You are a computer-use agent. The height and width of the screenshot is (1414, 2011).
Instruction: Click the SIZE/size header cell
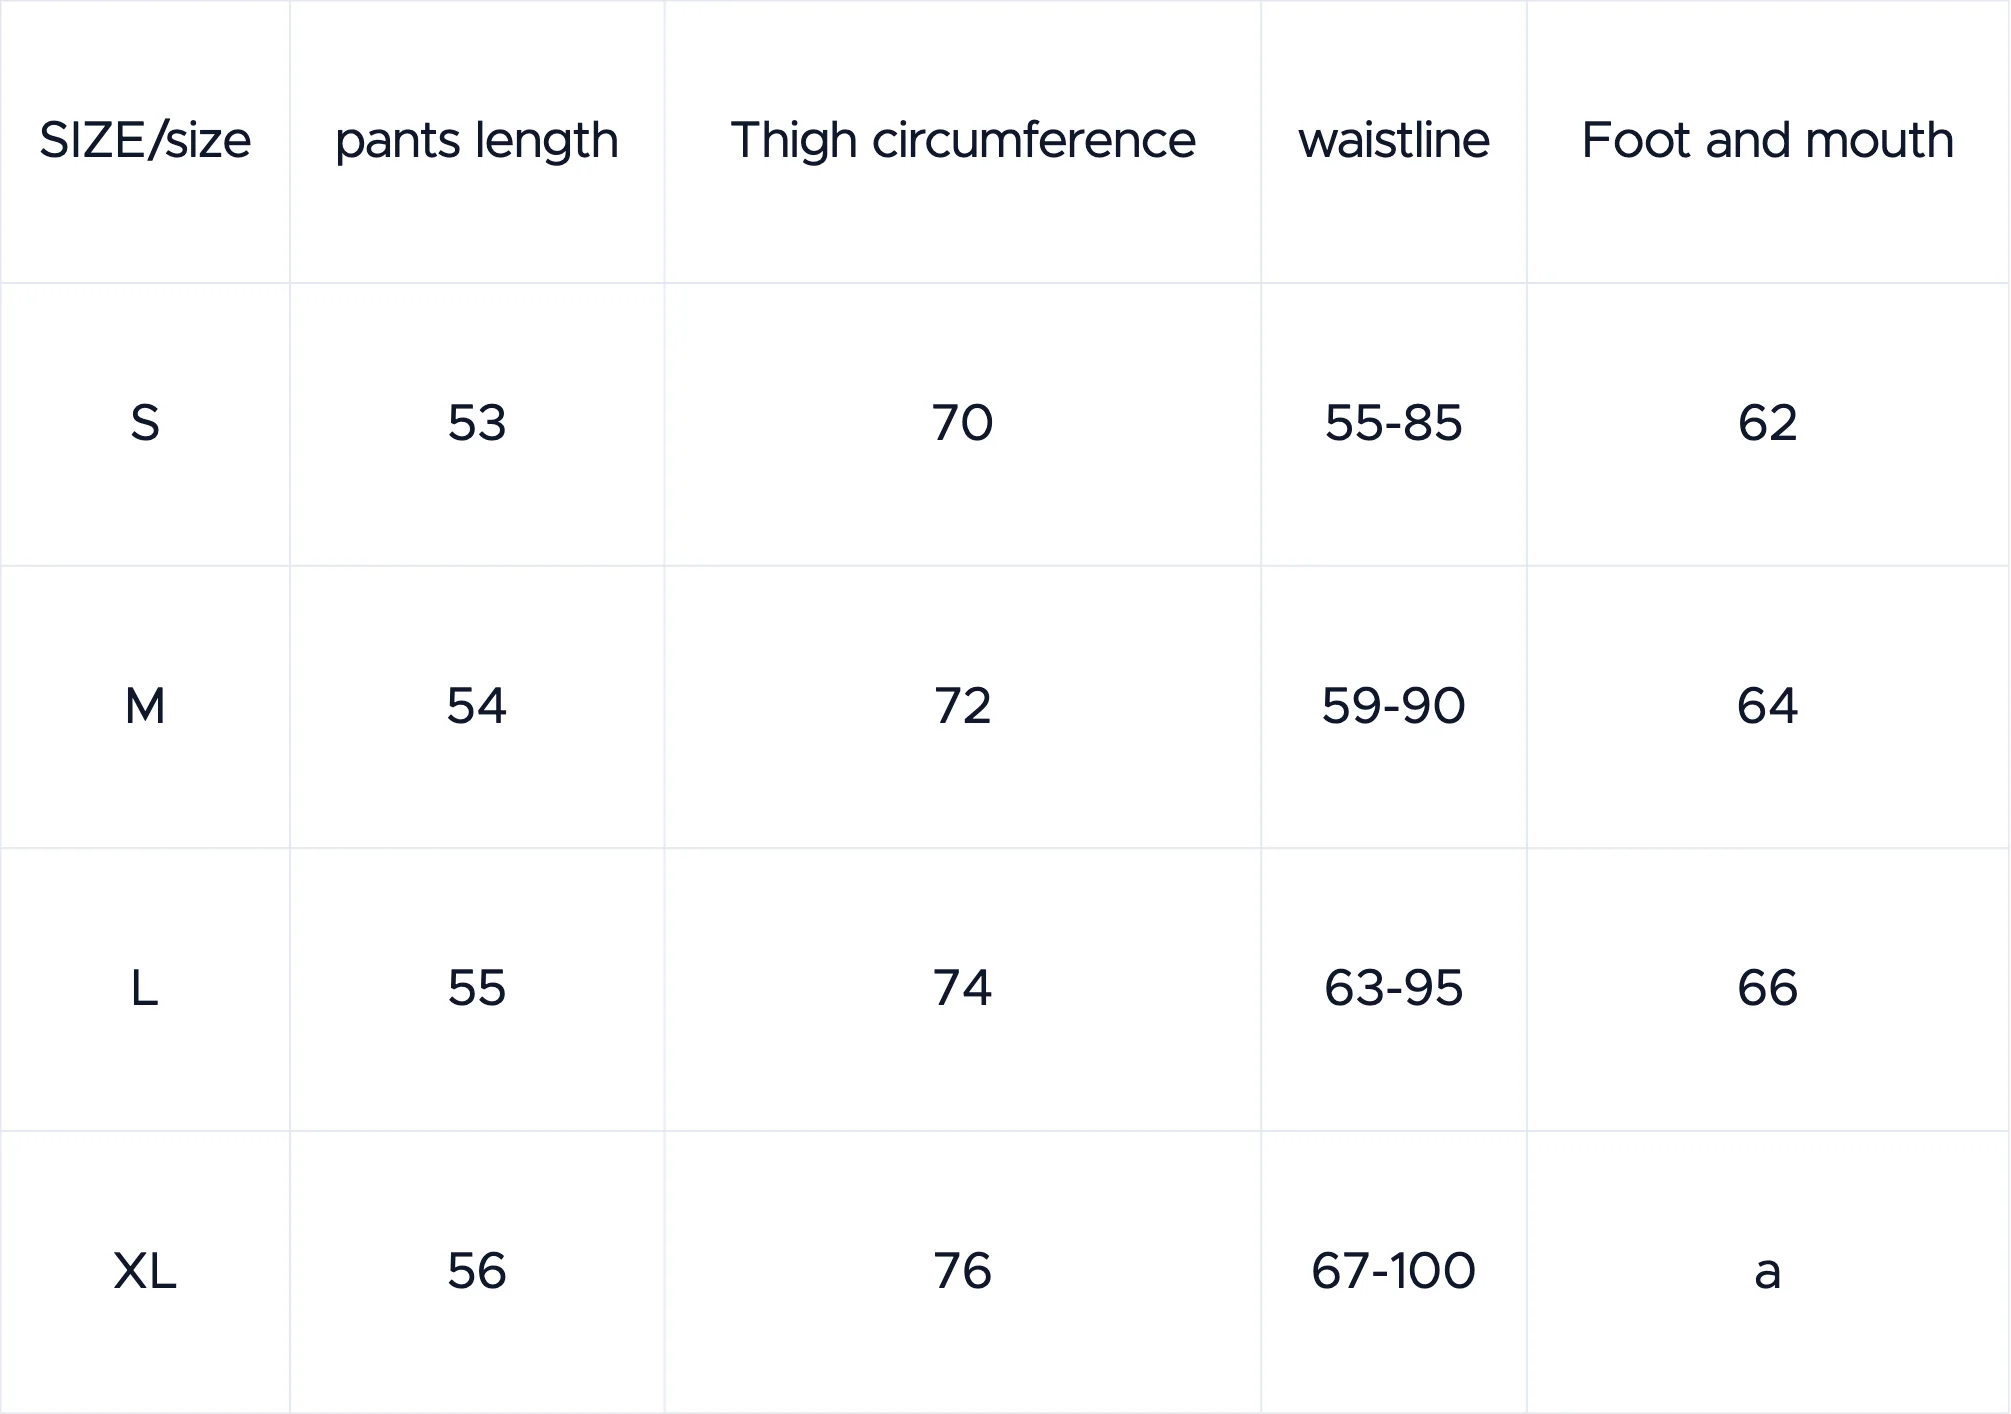pos(145,140)
